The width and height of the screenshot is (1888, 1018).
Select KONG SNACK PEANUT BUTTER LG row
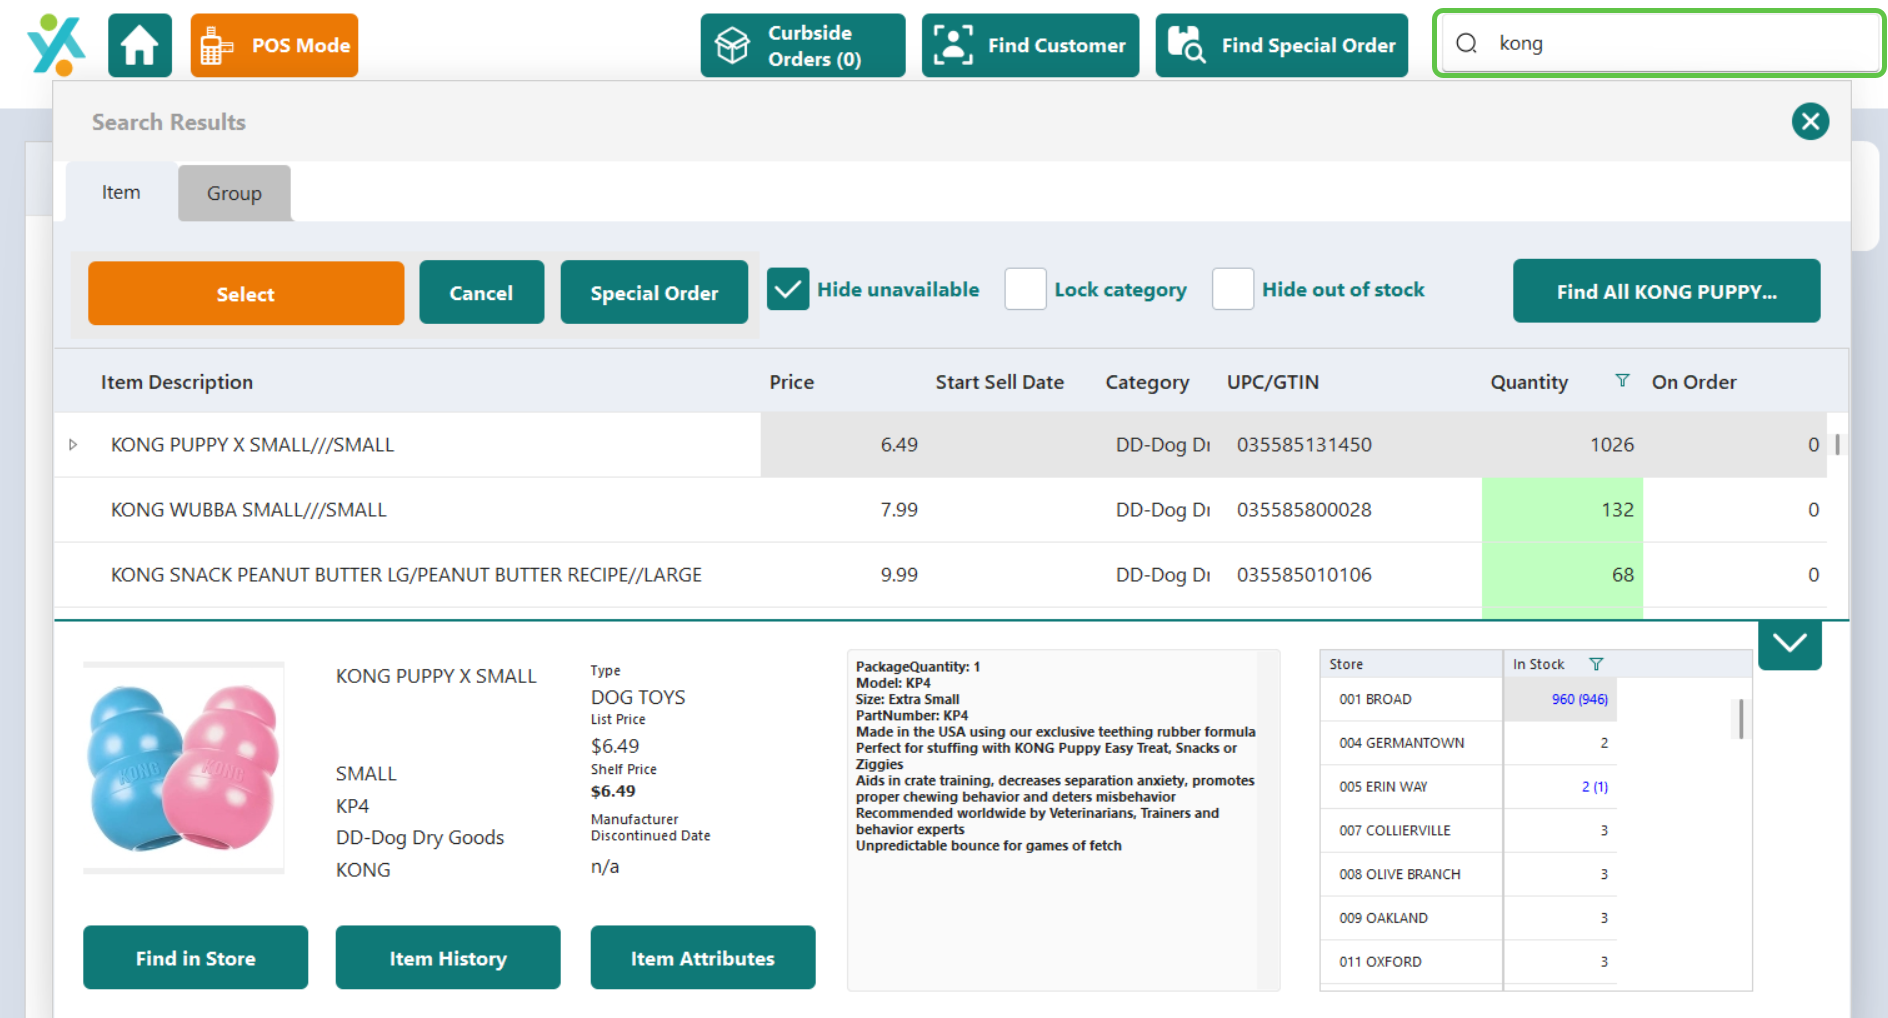[940, 575]
